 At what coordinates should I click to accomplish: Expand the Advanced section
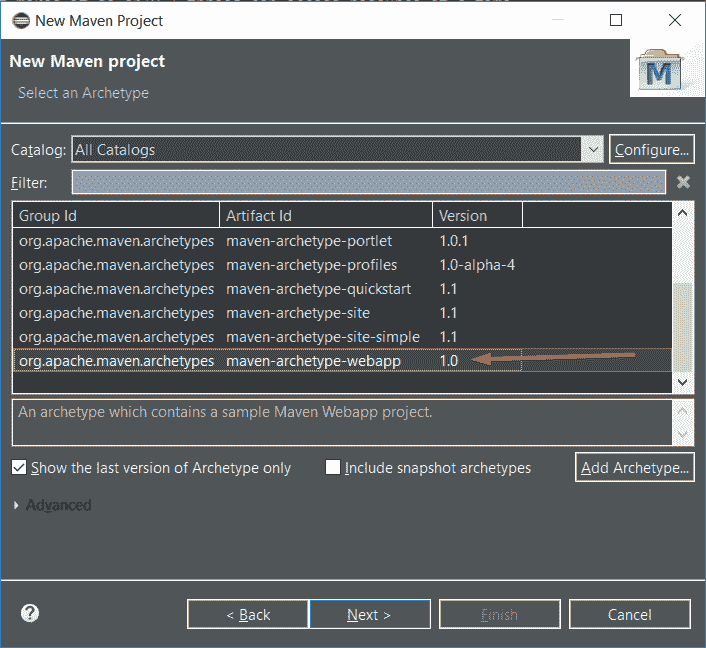pyautogui.click(x=16, y=505)
